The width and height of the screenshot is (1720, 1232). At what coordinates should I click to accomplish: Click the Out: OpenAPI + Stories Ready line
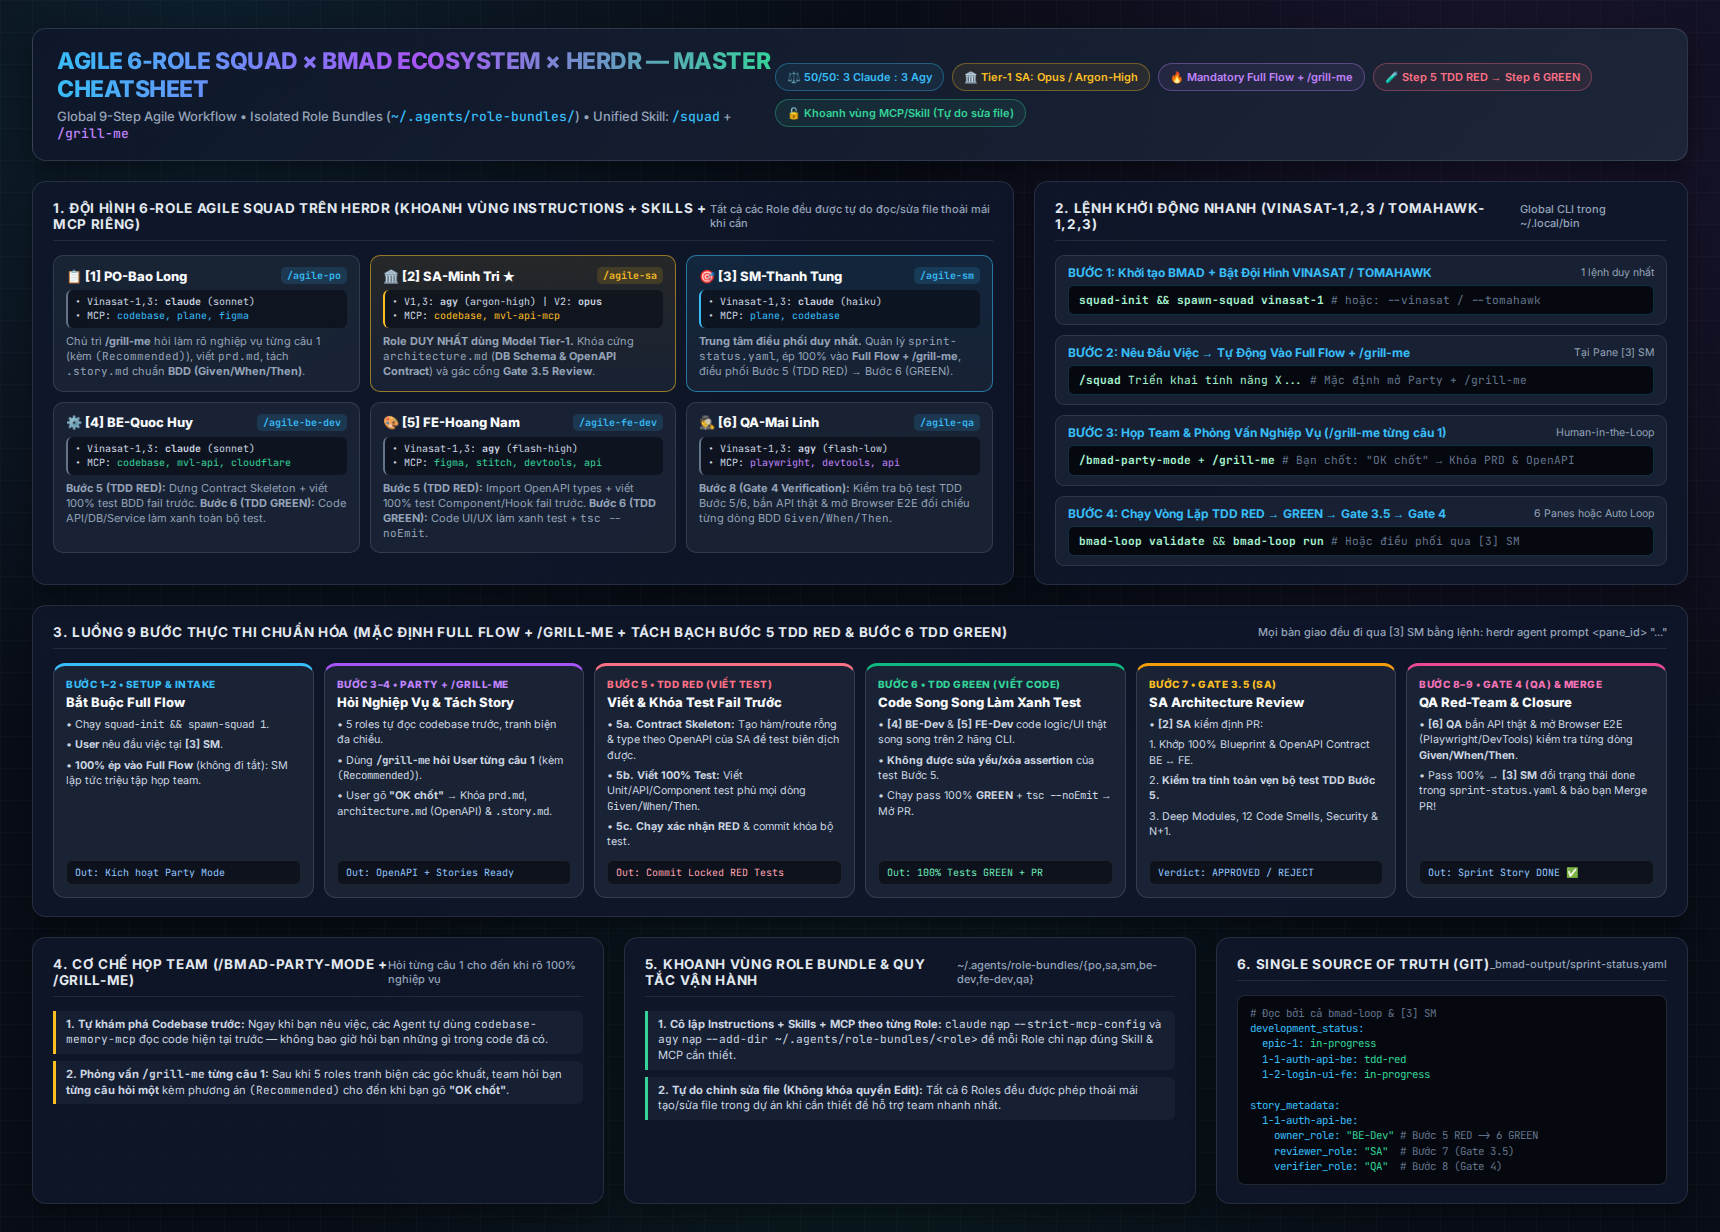454,873
